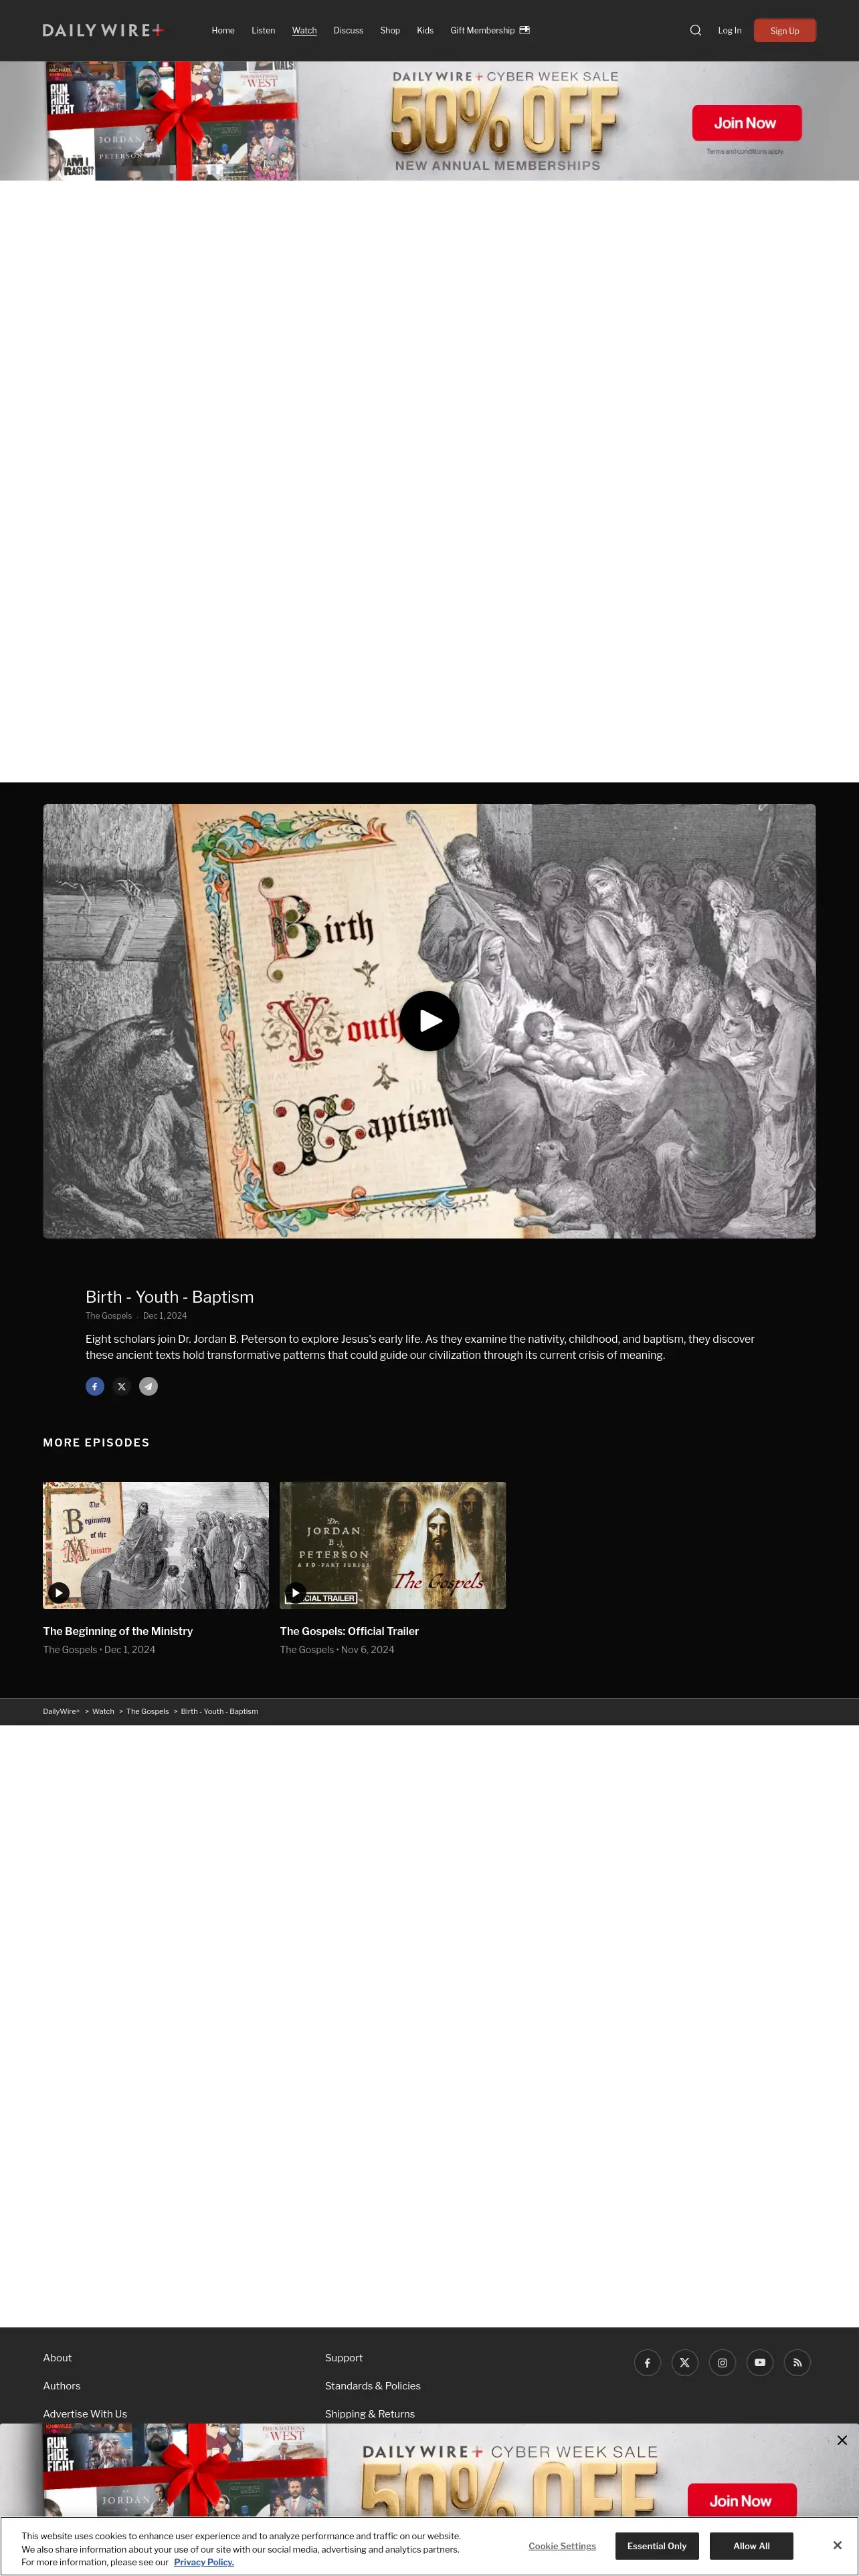Share episode on Facebook
The height and width of the screenshot is (2576, 859).
tap(95, 1386)
